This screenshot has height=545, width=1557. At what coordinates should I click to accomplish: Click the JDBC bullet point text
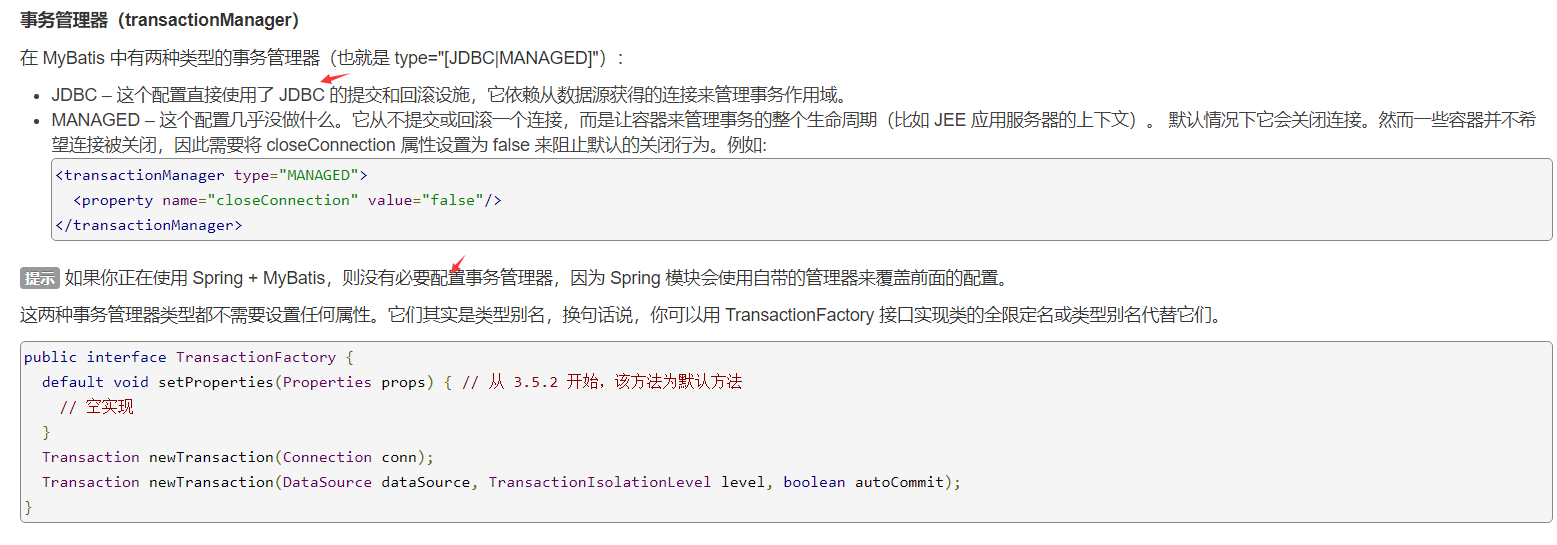449,96
